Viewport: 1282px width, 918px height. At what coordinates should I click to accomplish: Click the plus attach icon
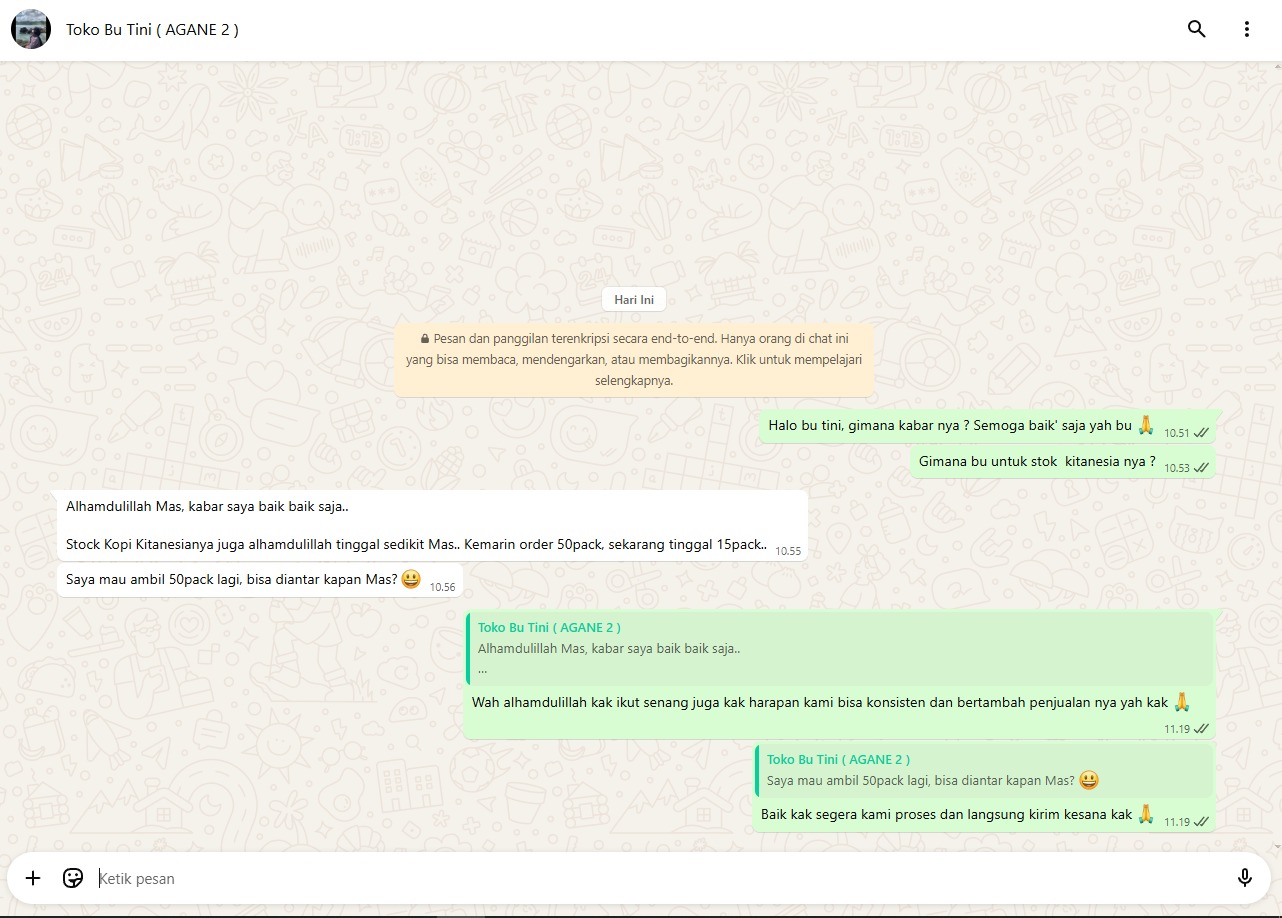click(33, 878)
